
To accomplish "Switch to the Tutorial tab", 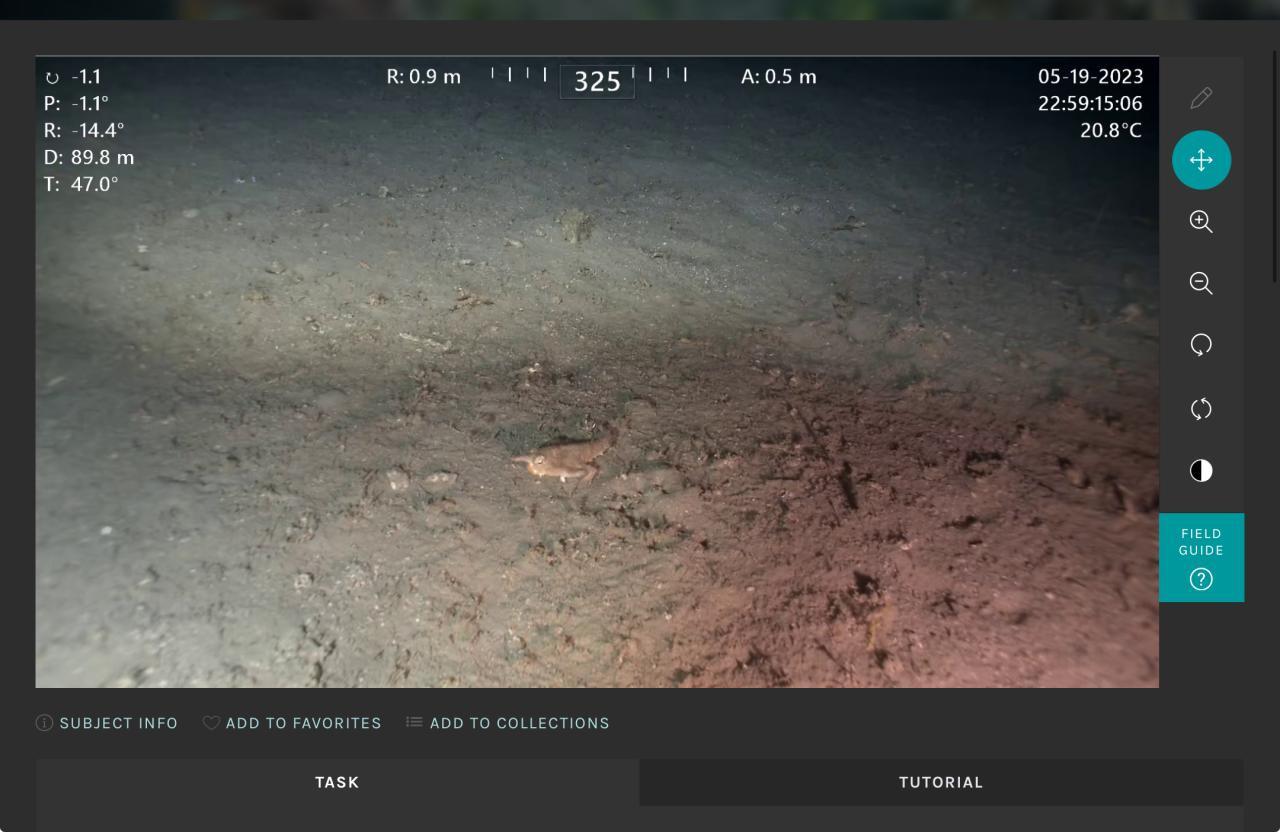I will (941, 782).
